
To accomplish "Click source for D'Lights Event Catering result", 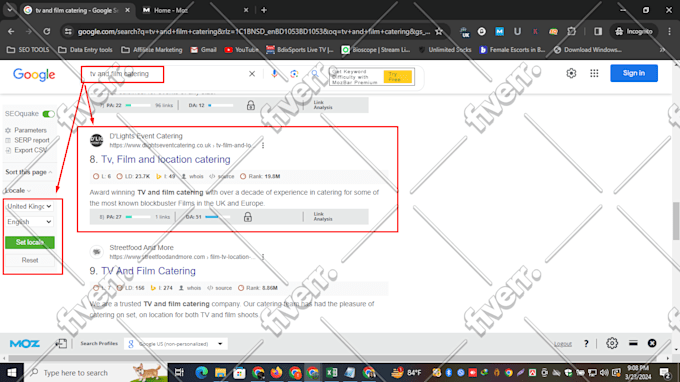I will (222, 176).
